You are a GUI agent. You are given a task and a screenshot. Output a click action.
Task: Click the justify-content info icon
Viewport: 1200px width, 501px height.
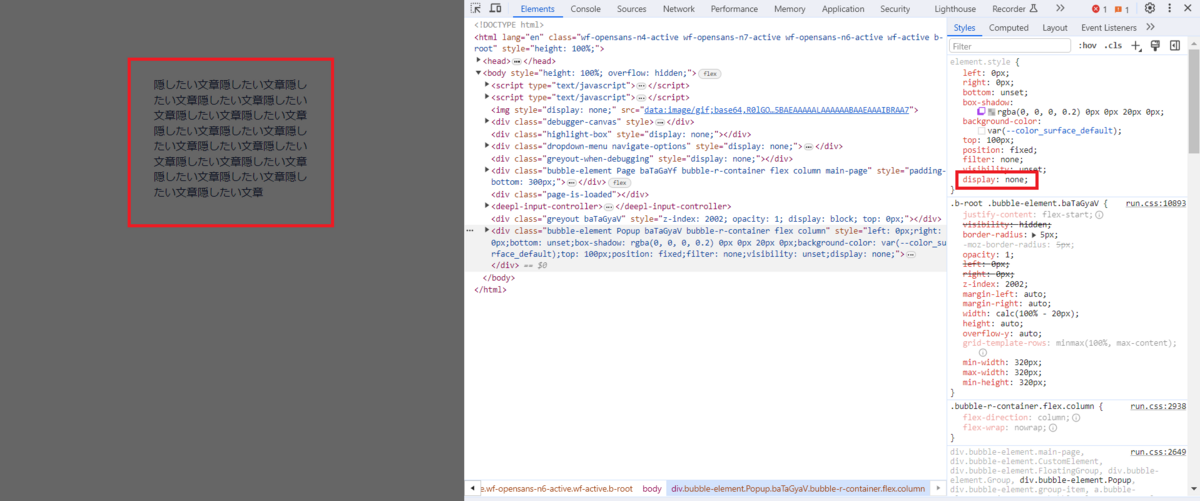(x=1099, y=215)
